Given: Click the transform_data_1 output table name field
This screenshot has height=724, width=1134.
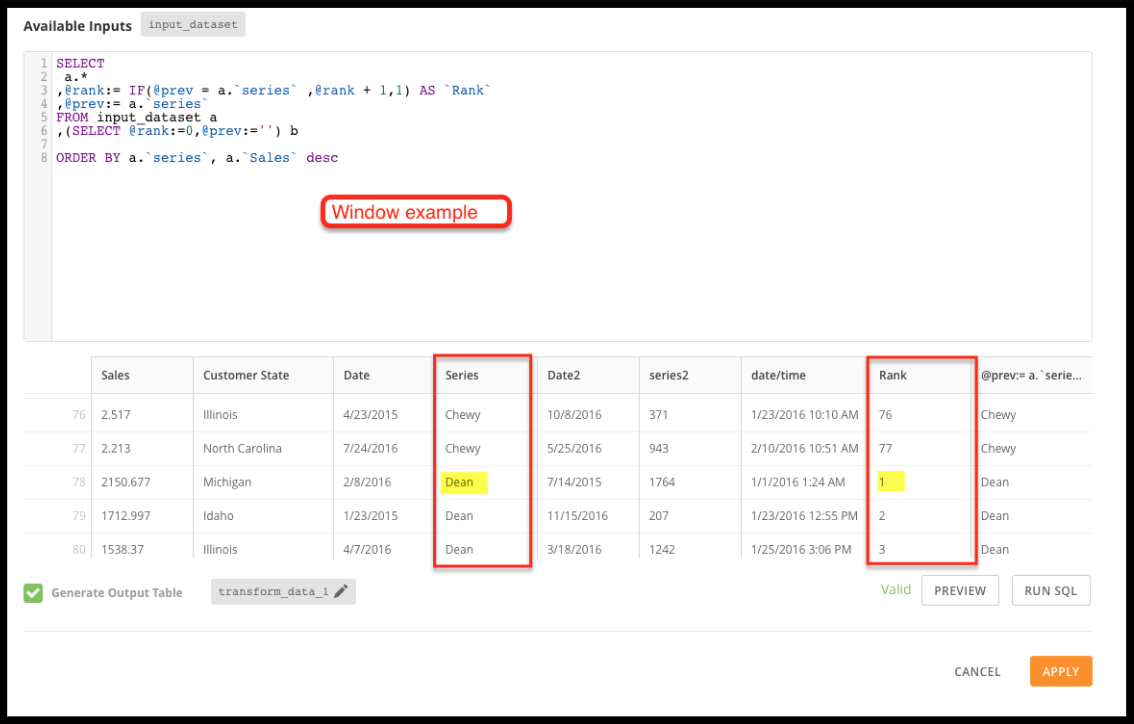Looking at the screenshot, I should click(x=284, y=592).
